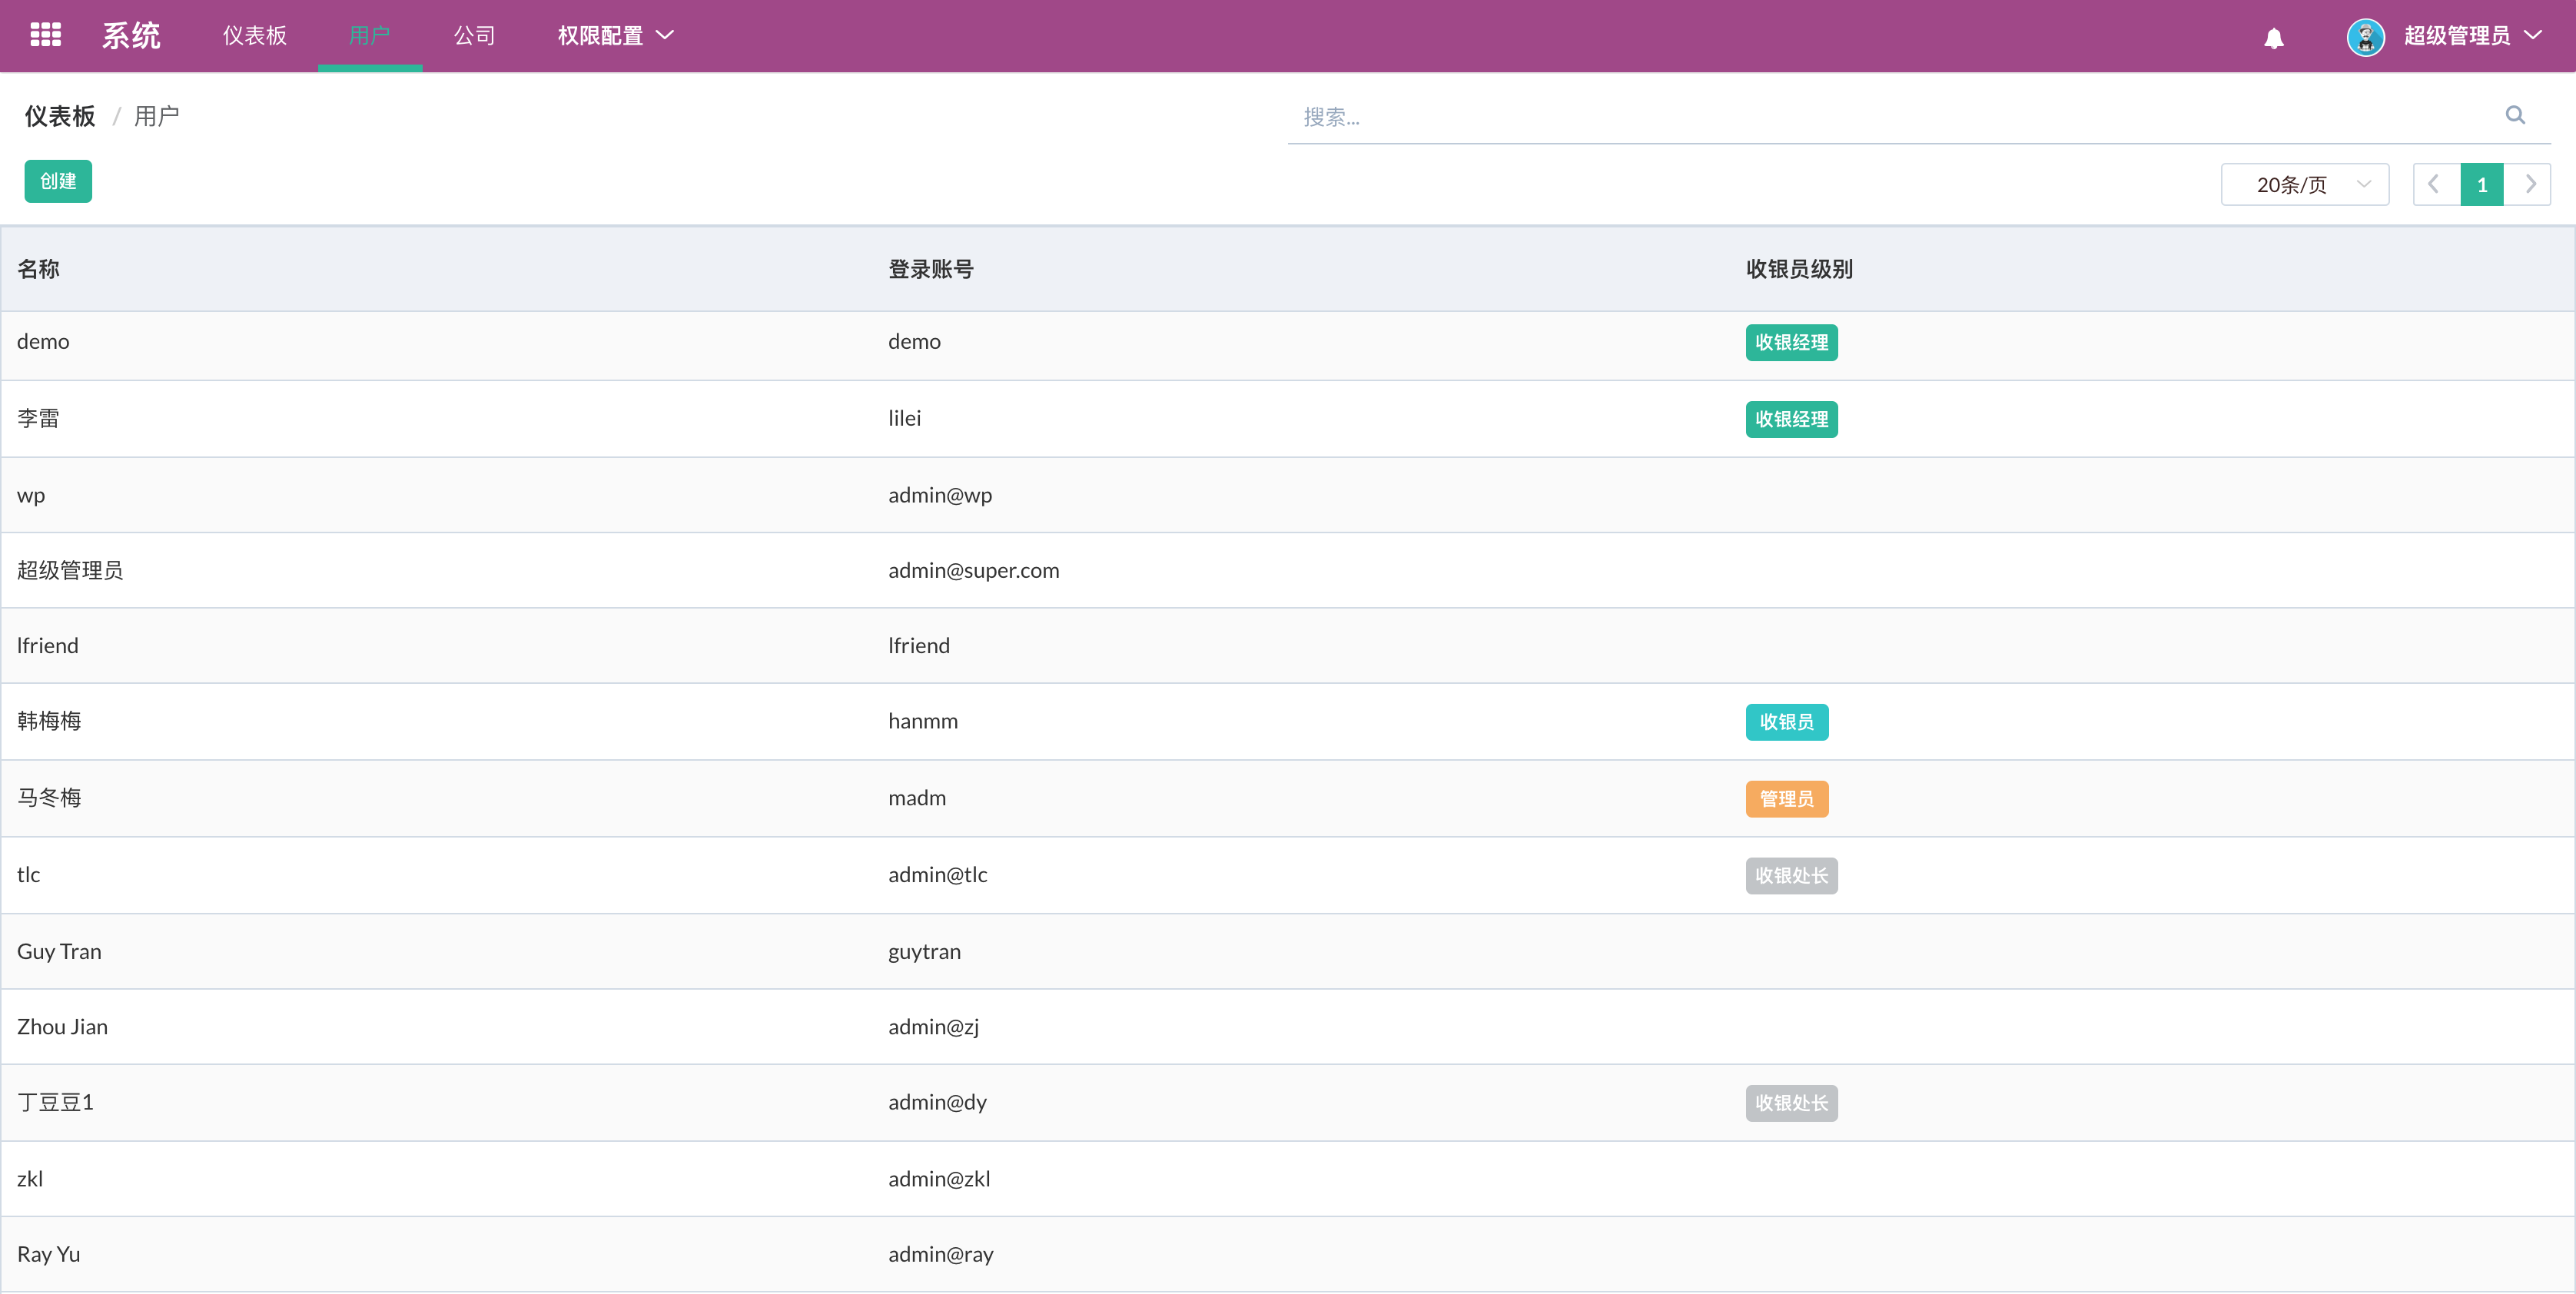This screenshot has height=1294, width=2576.
Task: Select page number 1
Action: tap(2481, 184)
